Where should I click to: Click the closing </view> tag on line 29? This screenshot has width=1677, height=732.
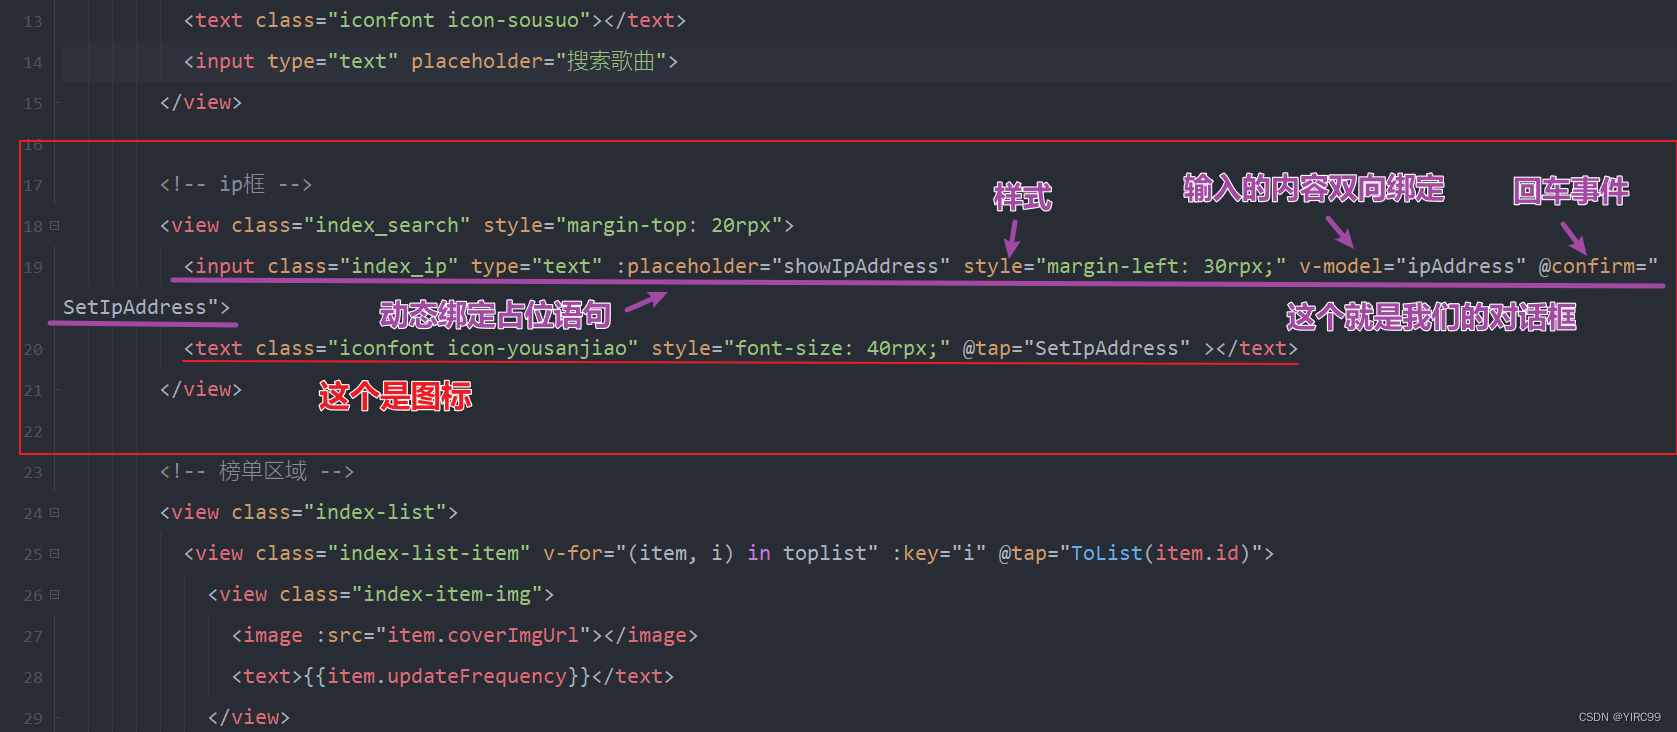[x=249, y=717]
